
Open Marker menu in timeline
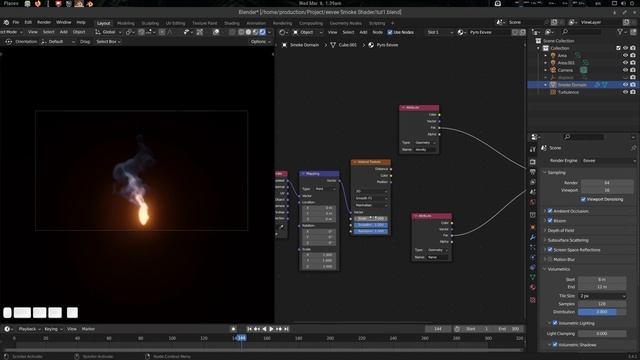click(88, 329)
